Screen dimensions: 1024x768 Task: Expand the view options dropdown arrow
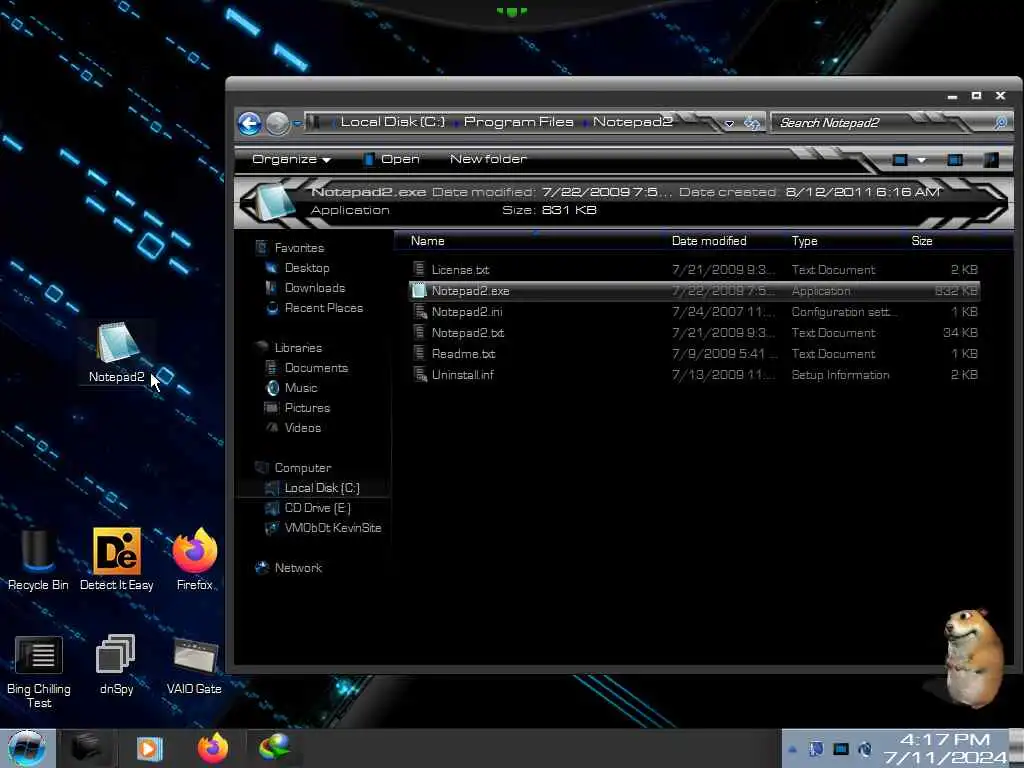(921, 160)
